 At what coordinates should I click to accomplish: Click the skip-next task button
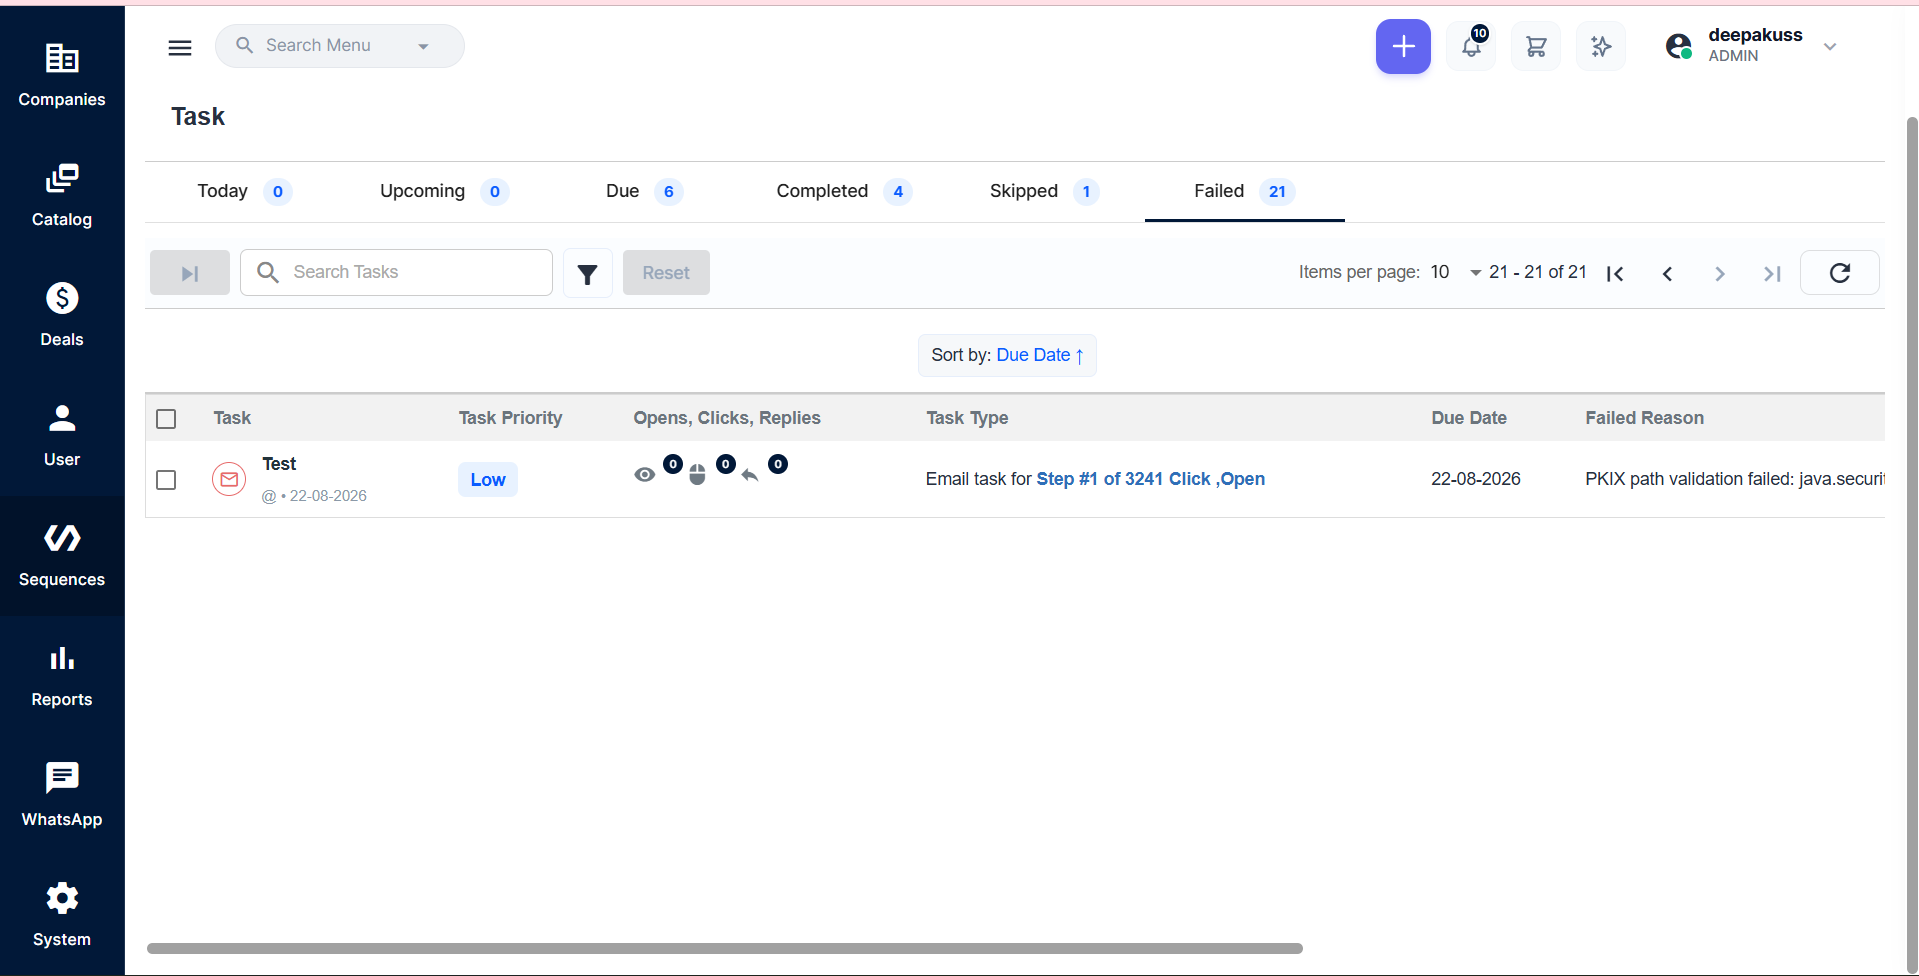coord(190,273)
